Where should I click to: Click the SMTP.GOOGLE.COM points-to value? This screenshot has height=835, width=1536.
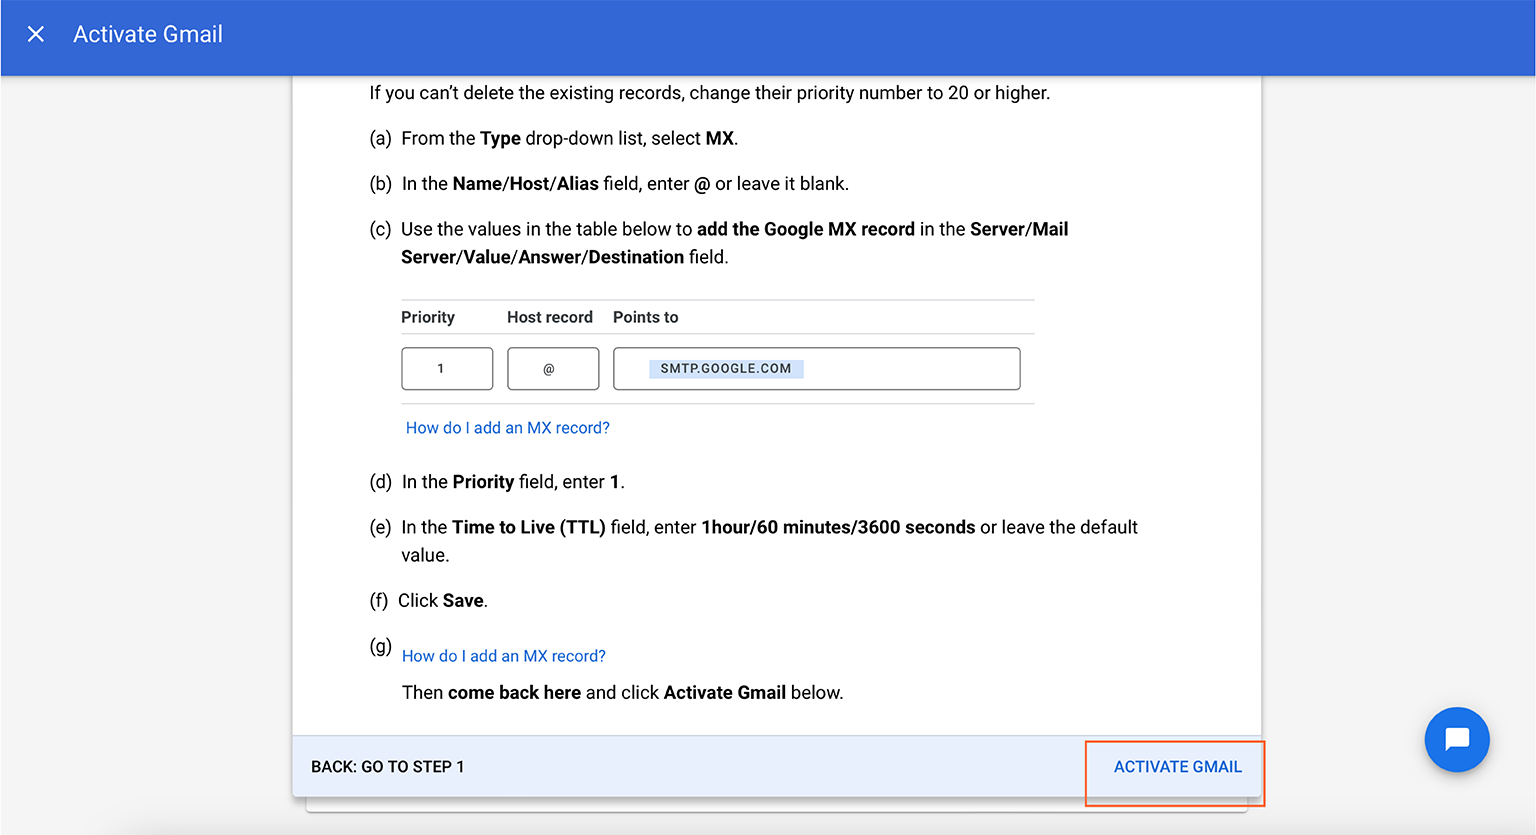click(x=726, y=369)
